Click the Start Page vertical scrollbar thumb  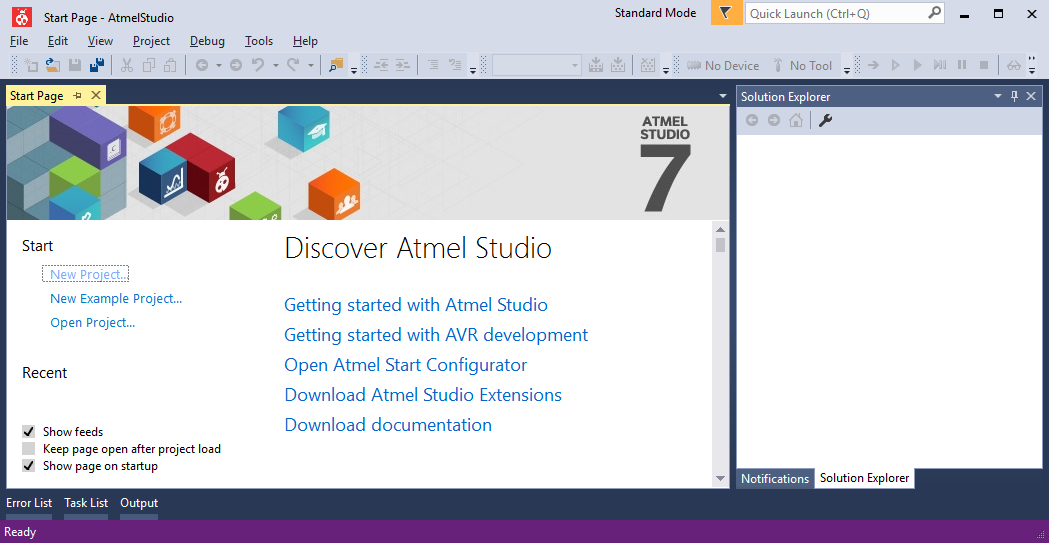coord(720,245)
